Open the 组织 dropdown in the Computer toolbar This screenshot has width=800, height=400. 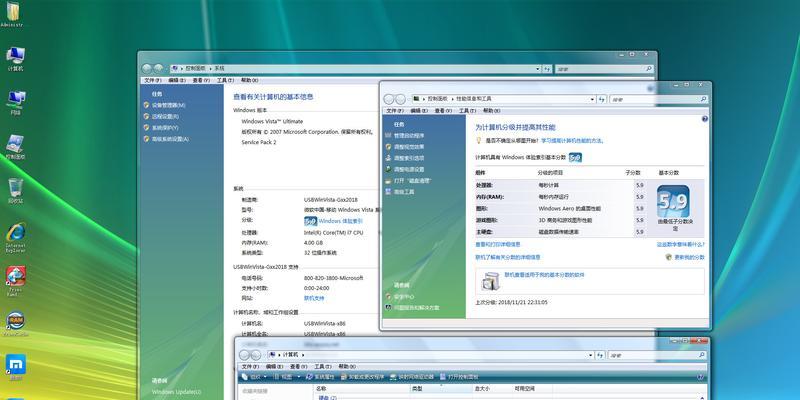254,377
